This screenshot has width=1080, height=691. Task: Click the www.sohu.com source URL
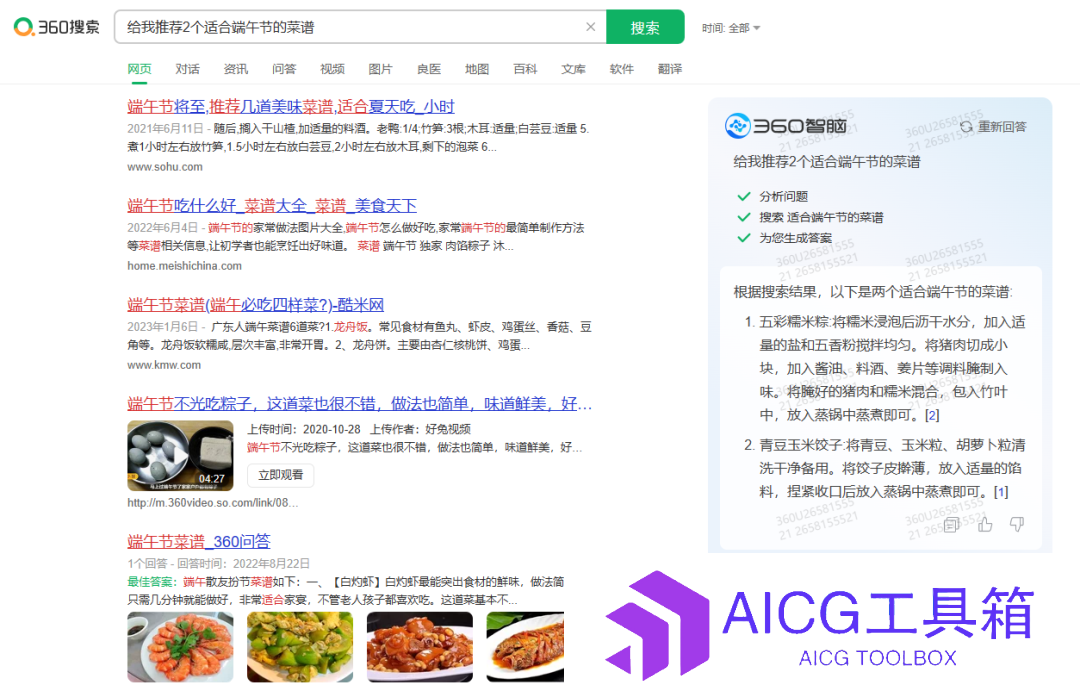click(x=165, y=167)
